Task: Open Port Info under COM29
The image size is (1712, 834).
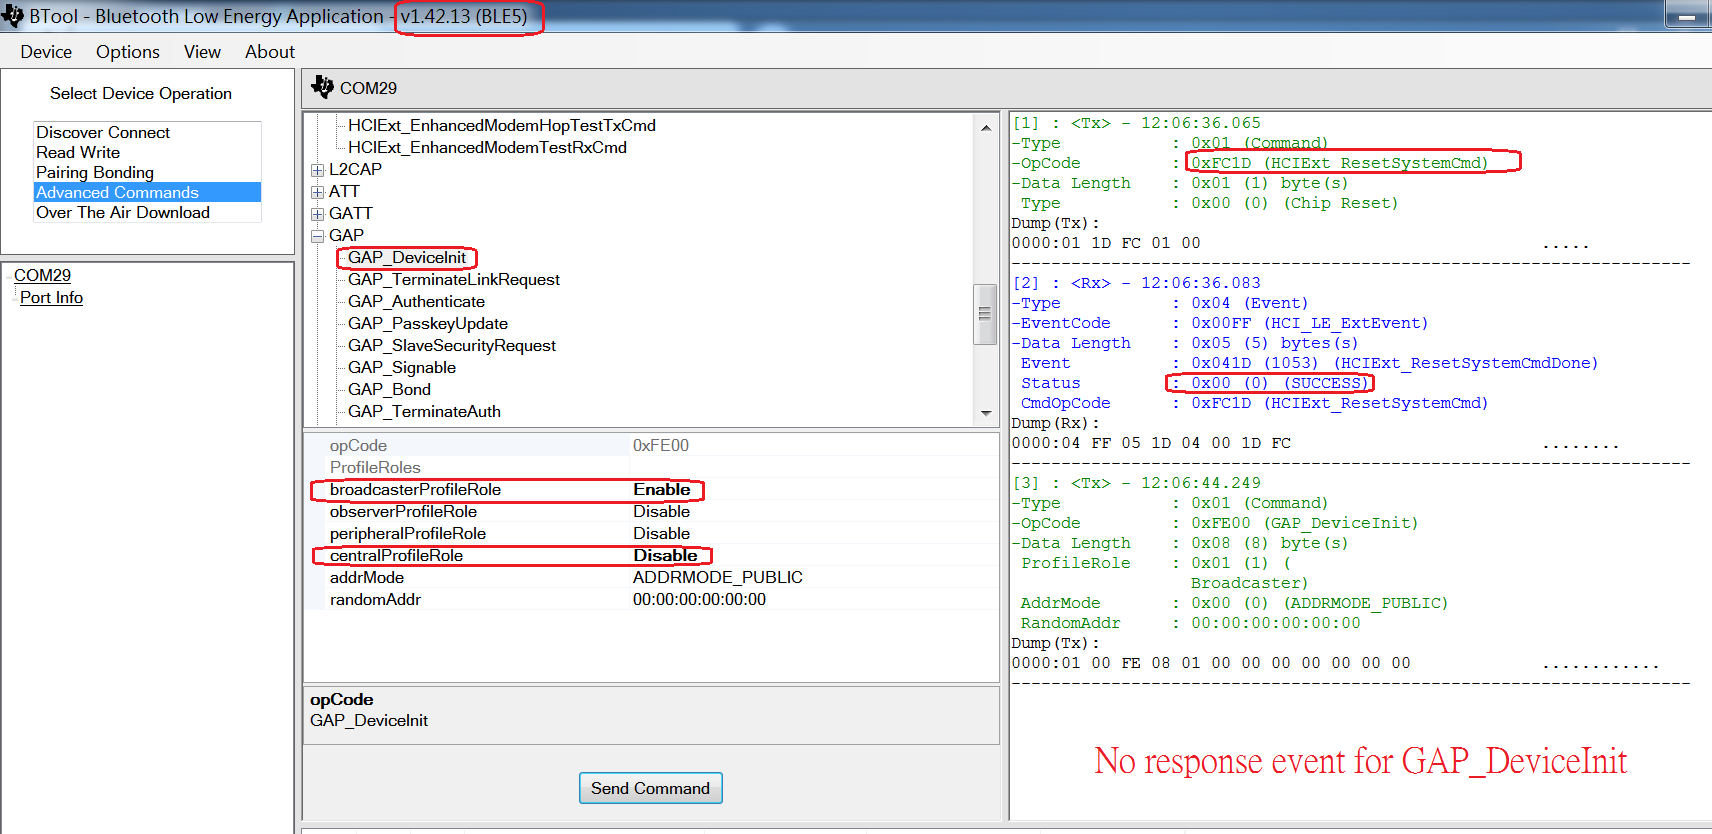Action: (x=51, y=297)
